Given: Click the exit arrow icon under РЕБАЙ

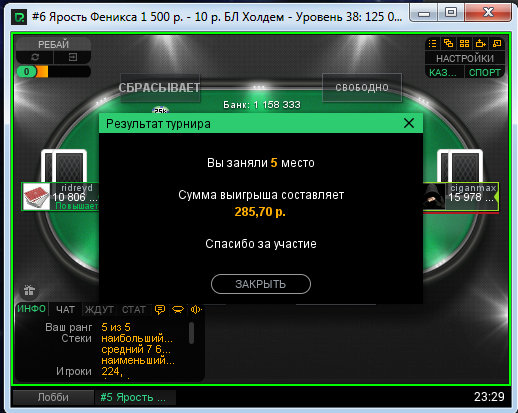Looking at the screenshot, I should (x=73, y=57).
